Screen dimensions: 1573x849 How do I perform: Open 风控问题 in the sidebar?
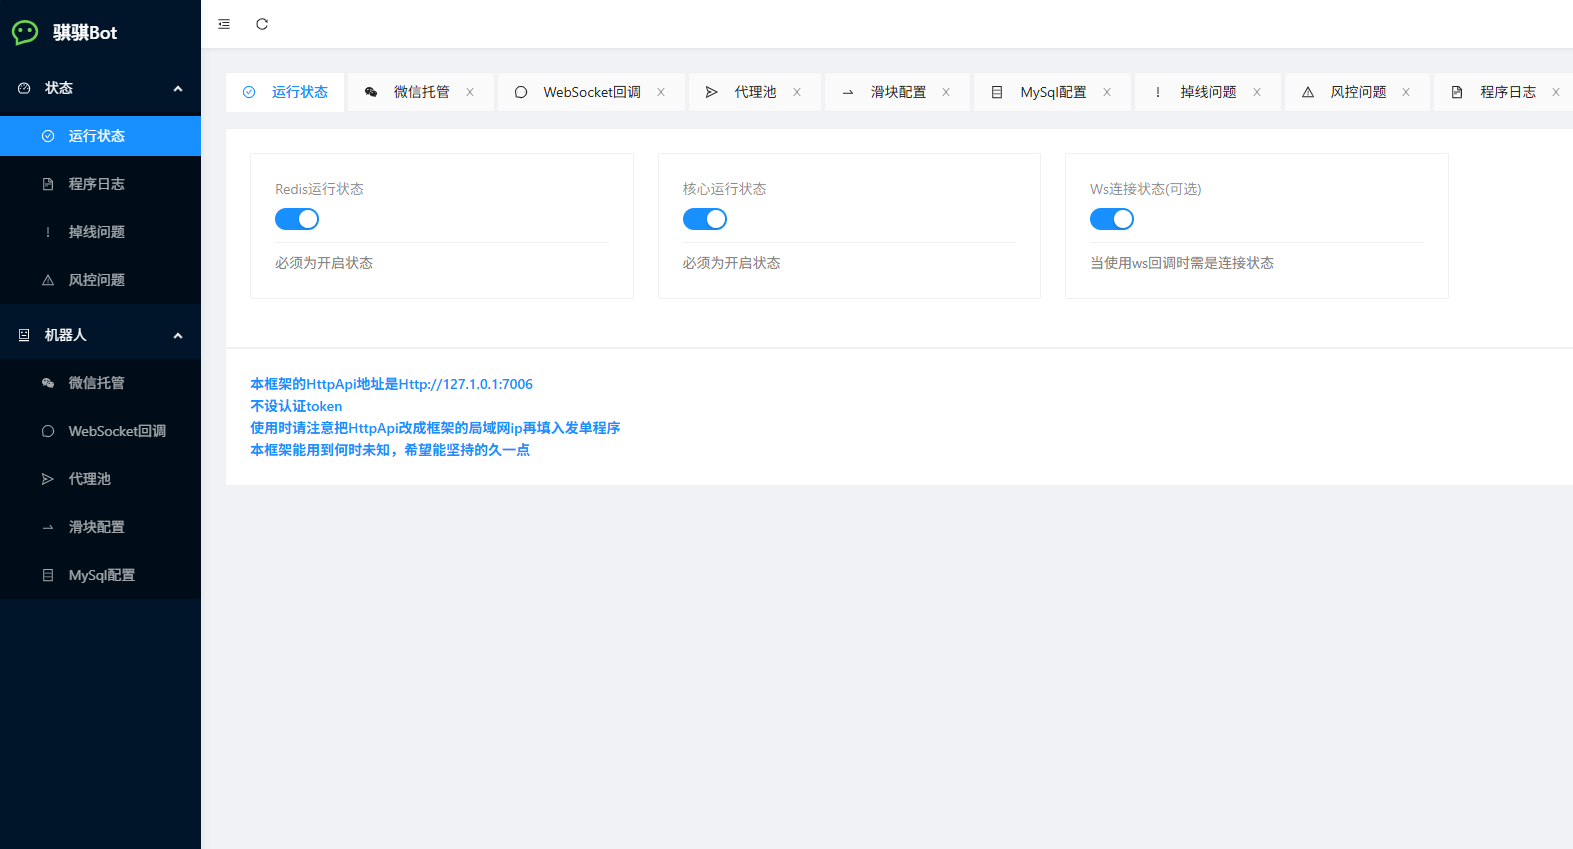pos(96,280)
